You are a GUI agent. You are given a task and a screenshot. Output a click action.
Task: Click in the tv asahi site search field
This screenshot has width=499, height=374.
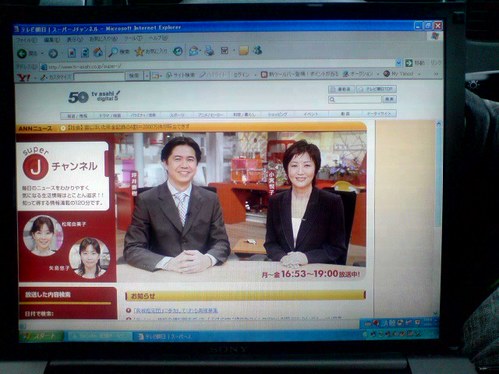pos(355,100)
